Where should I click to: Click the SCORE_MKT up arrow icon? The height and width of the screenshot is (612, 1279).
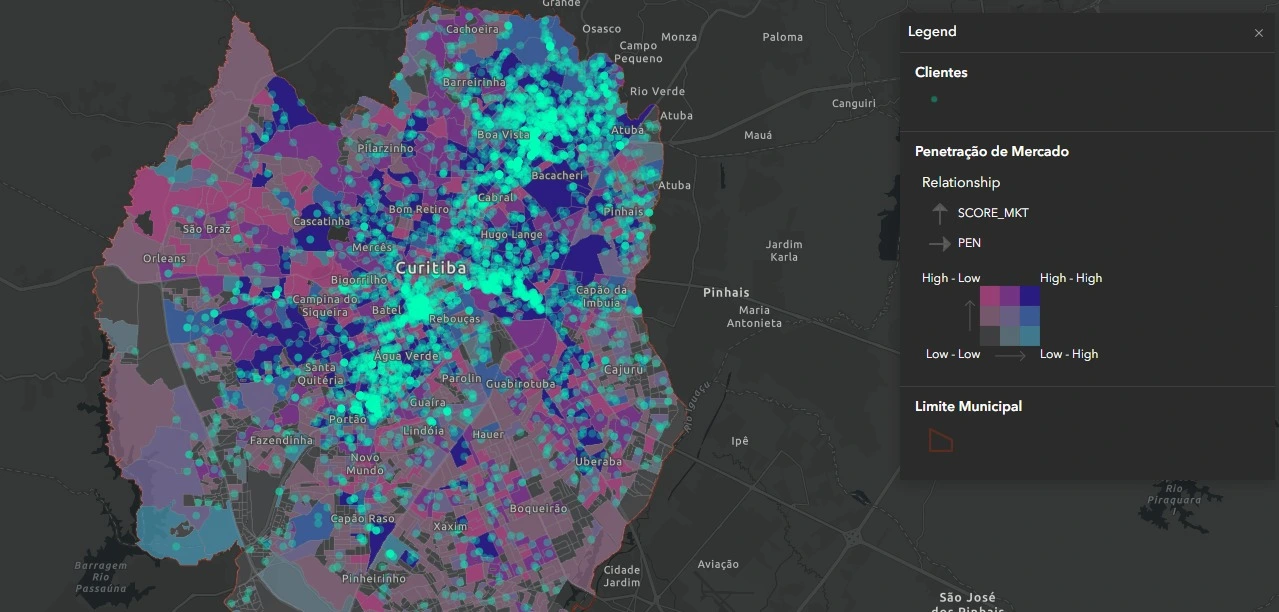click(x=939, y=213)
